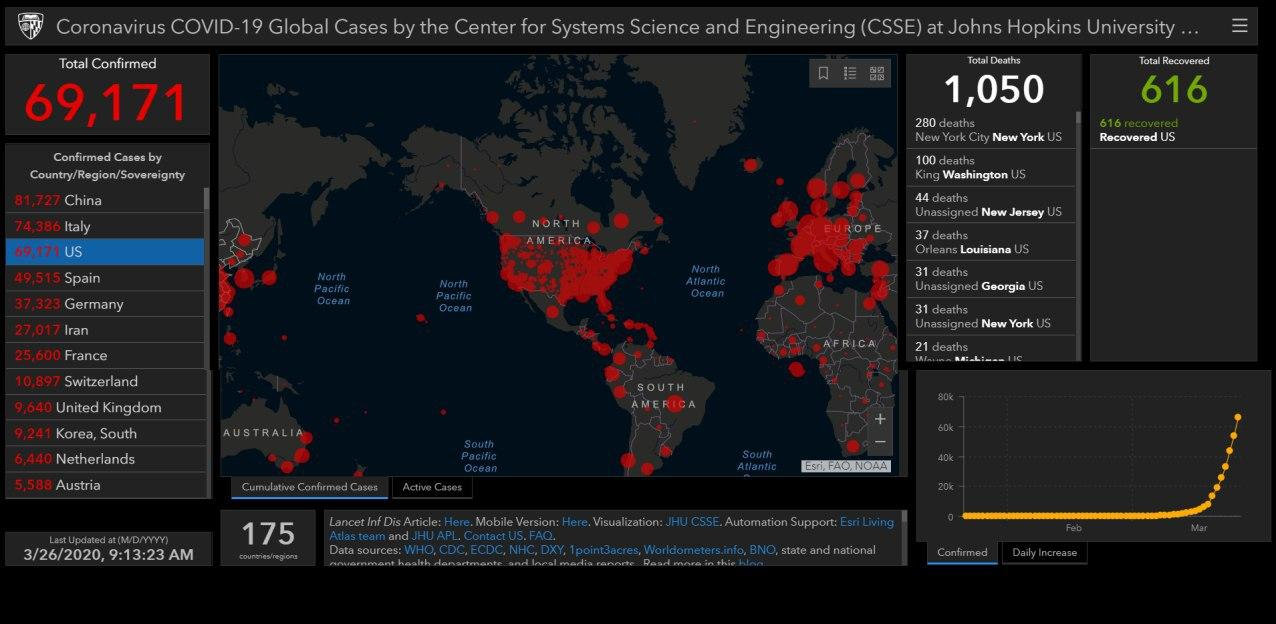This screenshot has height=624, width=1276.
Task: Click the Contact US link
Action: click(493, 536)
